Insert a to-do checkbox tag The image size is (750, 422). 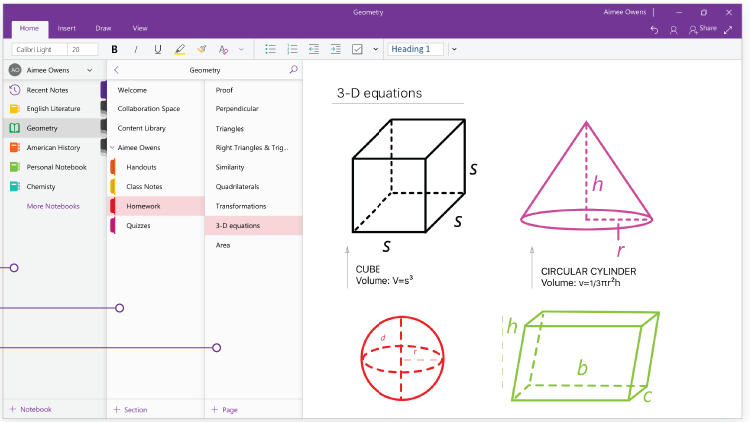[357, 49]
